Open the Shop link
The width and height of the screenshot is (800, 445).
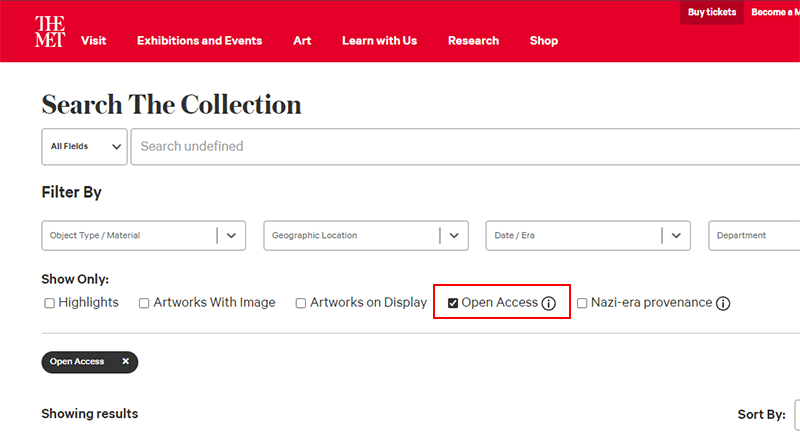click(544, 41)
